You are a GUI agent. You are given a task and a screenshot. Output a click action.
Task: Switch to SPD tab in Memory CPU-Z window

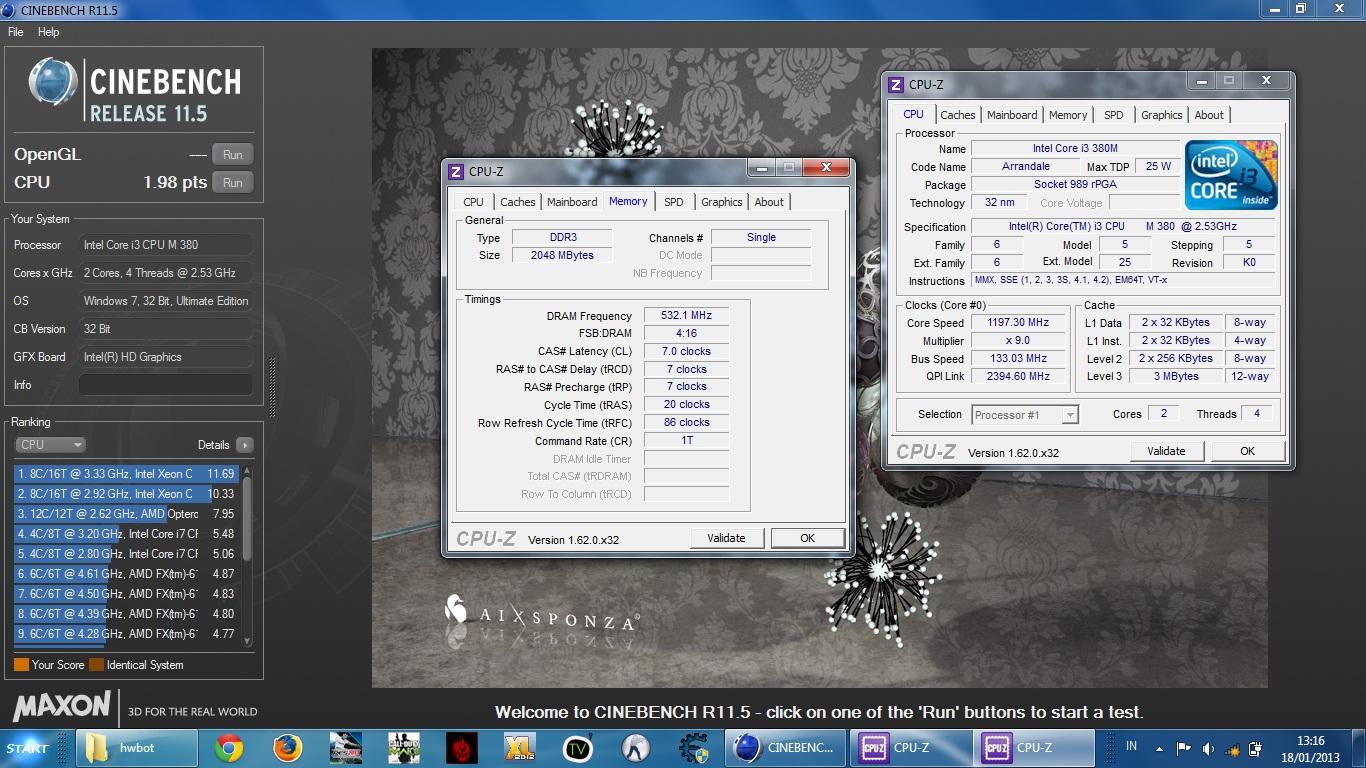[674, 202]
